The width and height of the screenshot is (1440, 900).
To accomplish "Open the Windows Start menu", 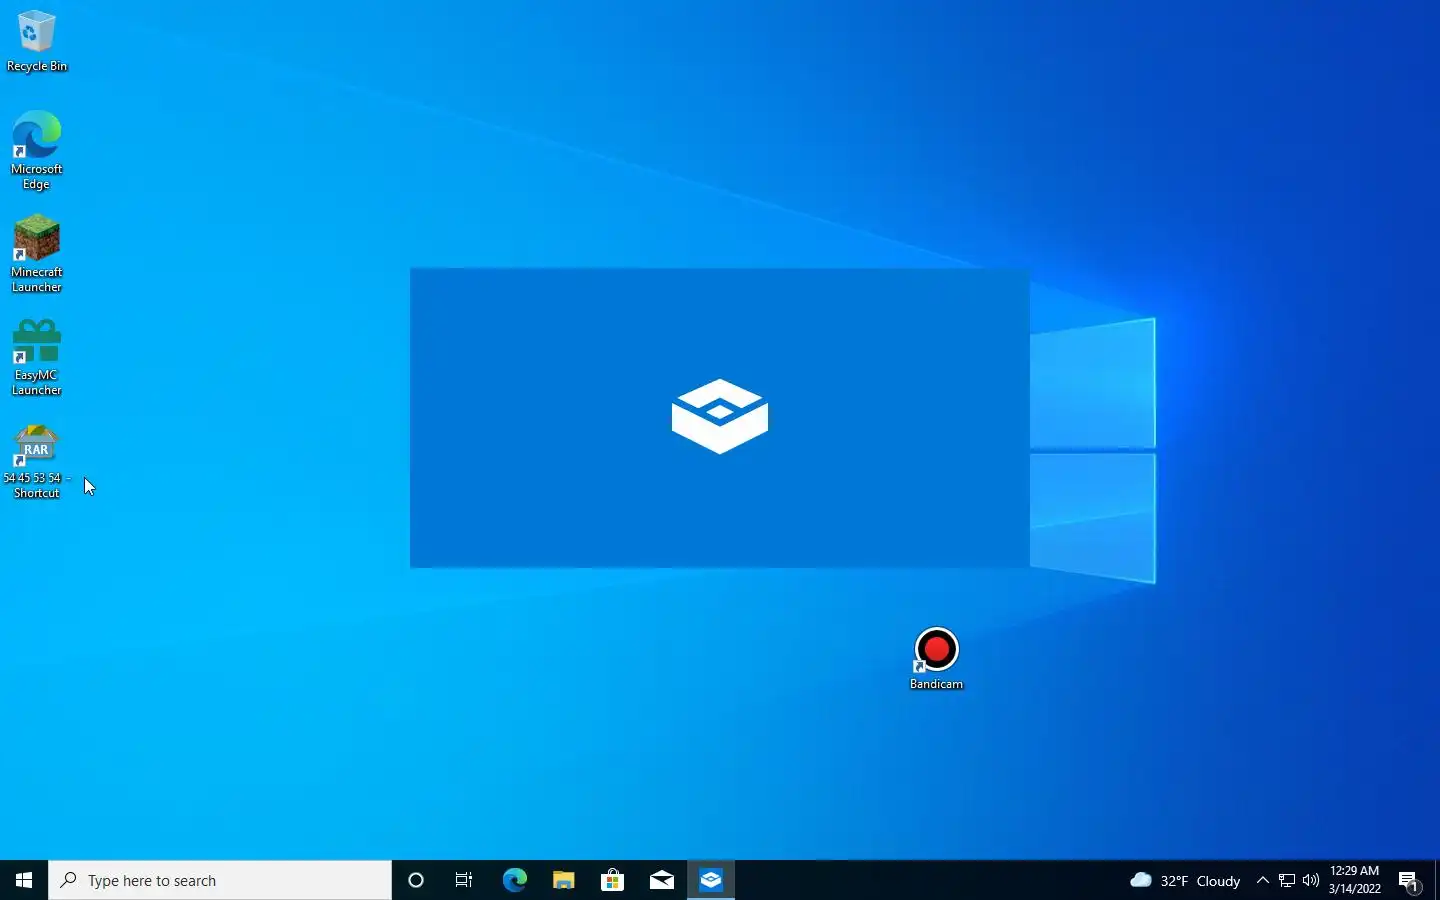I will (24, 880).
